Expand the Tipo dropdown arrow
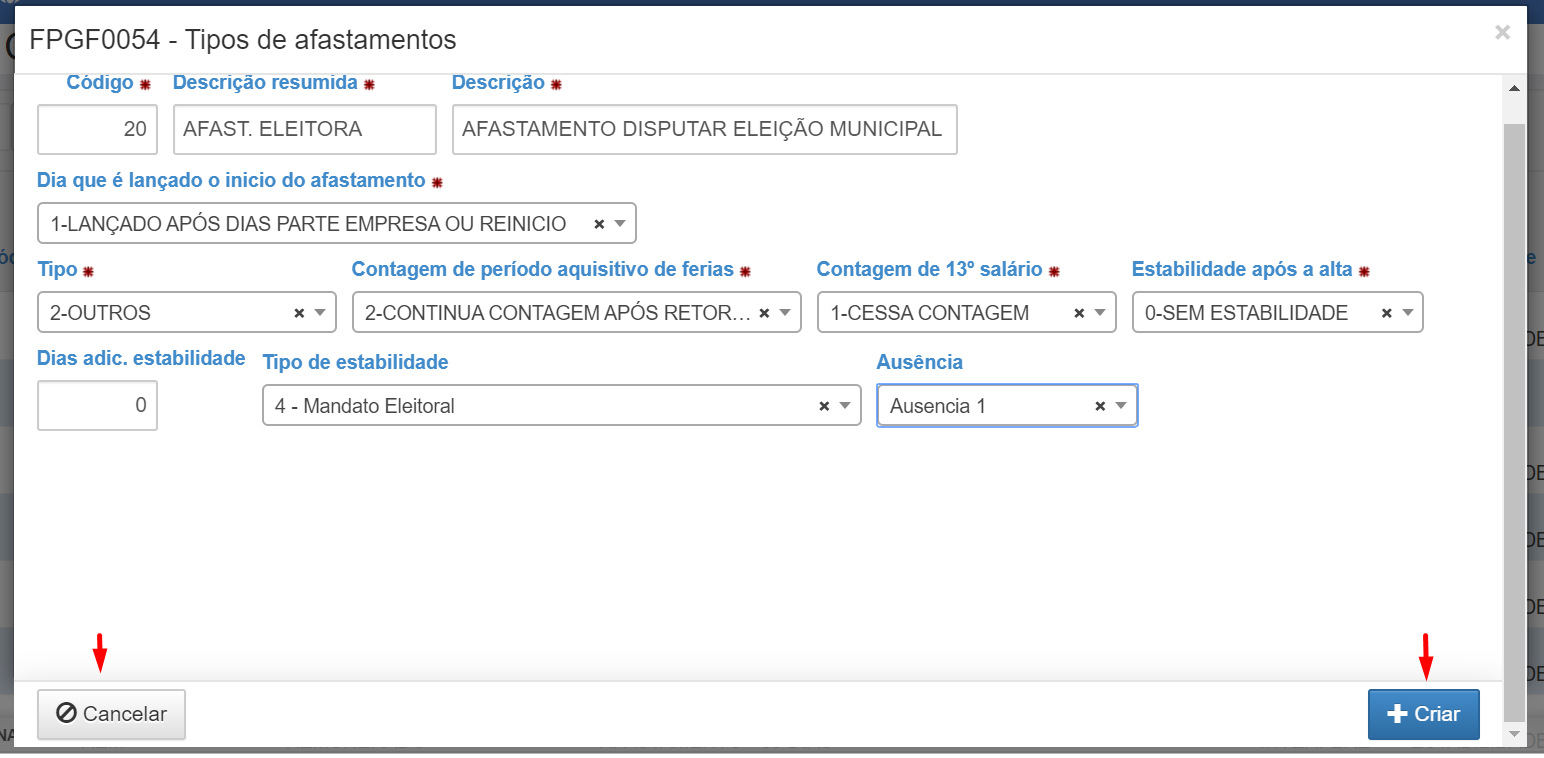This screenshot has width=1544, height=758. [320, 313]
